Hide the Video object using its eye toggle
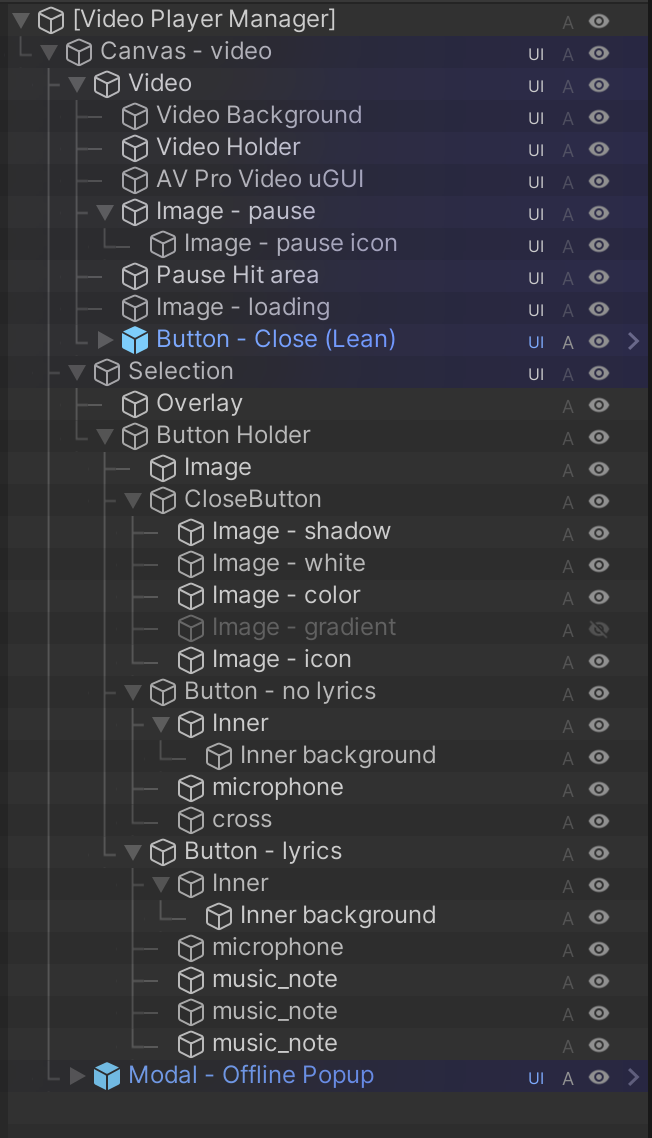The height and width of the screenshot is (1138, 652). click(x=598, y=84)
